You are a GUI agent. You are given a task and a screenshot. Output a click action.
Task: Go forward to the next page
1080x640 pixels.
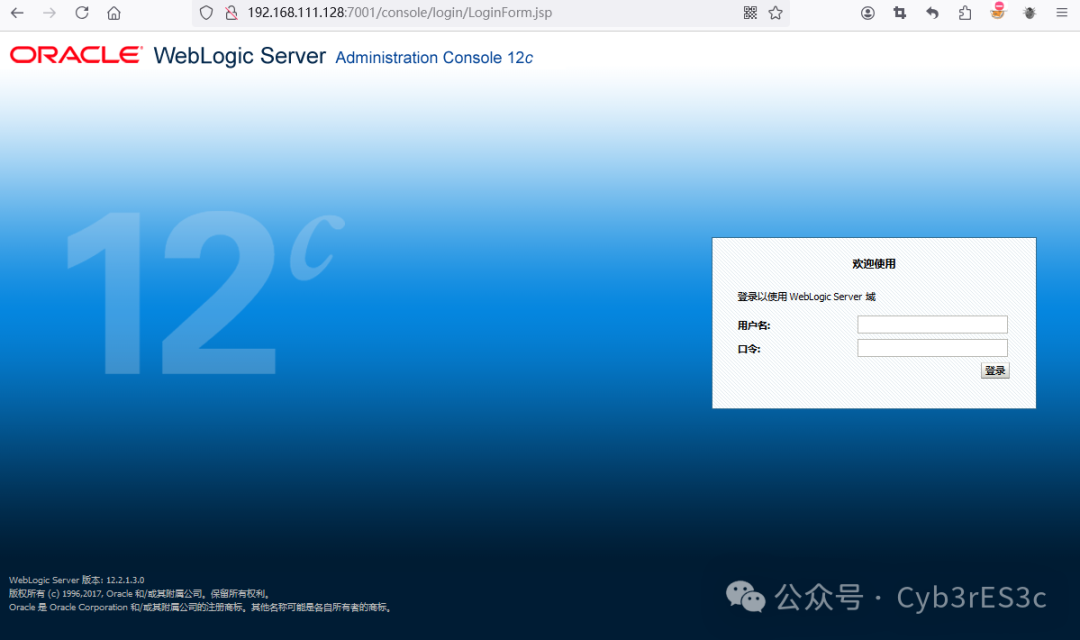pyautogui.click(x=50, y=12)
